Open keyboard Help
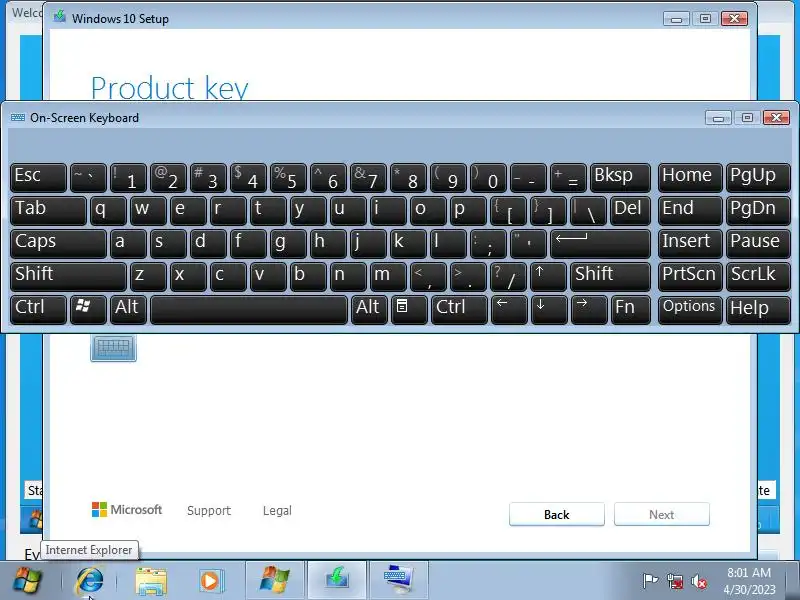 (758, 309)
